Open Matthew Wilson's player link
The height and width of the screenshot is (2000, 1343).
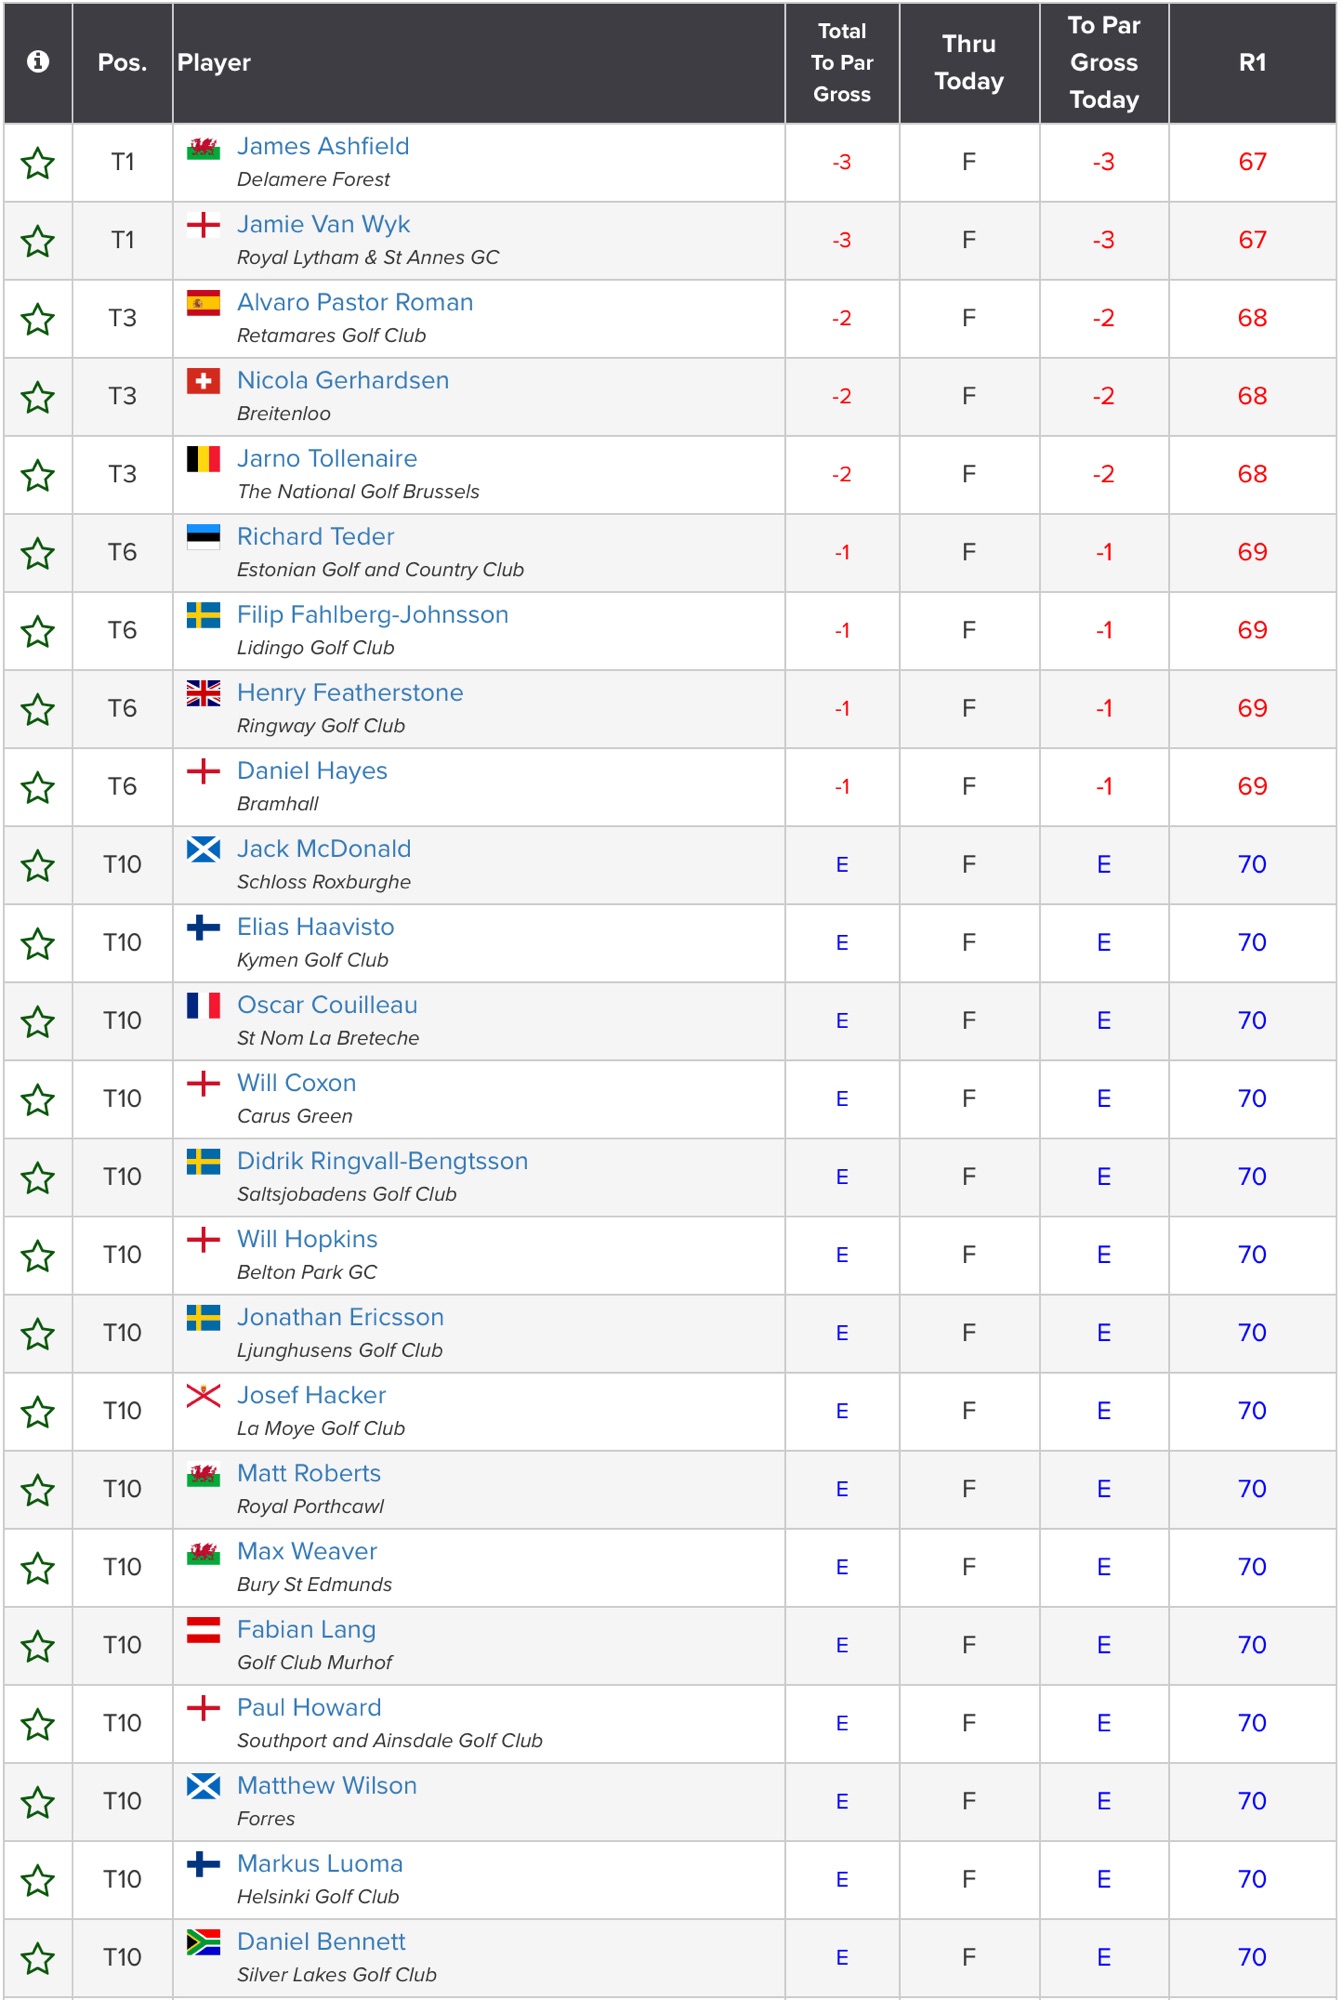coord(327,1786)
